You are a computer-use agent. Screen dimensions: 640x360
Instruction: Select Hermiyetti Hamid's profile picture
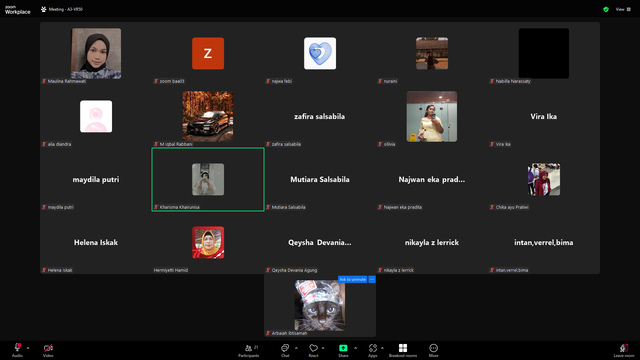click(x=208, y=242)
